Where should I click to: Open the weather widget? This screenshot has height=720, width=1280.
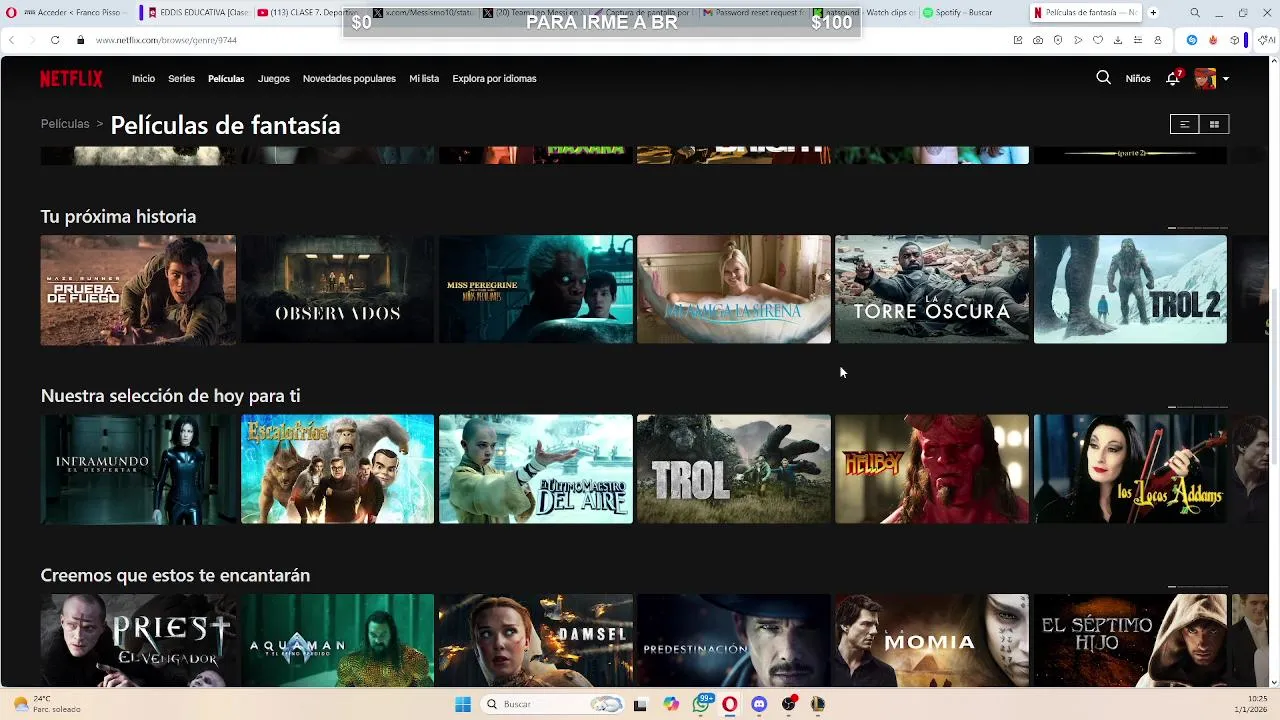pyautogui.click(x=45, y=704)
